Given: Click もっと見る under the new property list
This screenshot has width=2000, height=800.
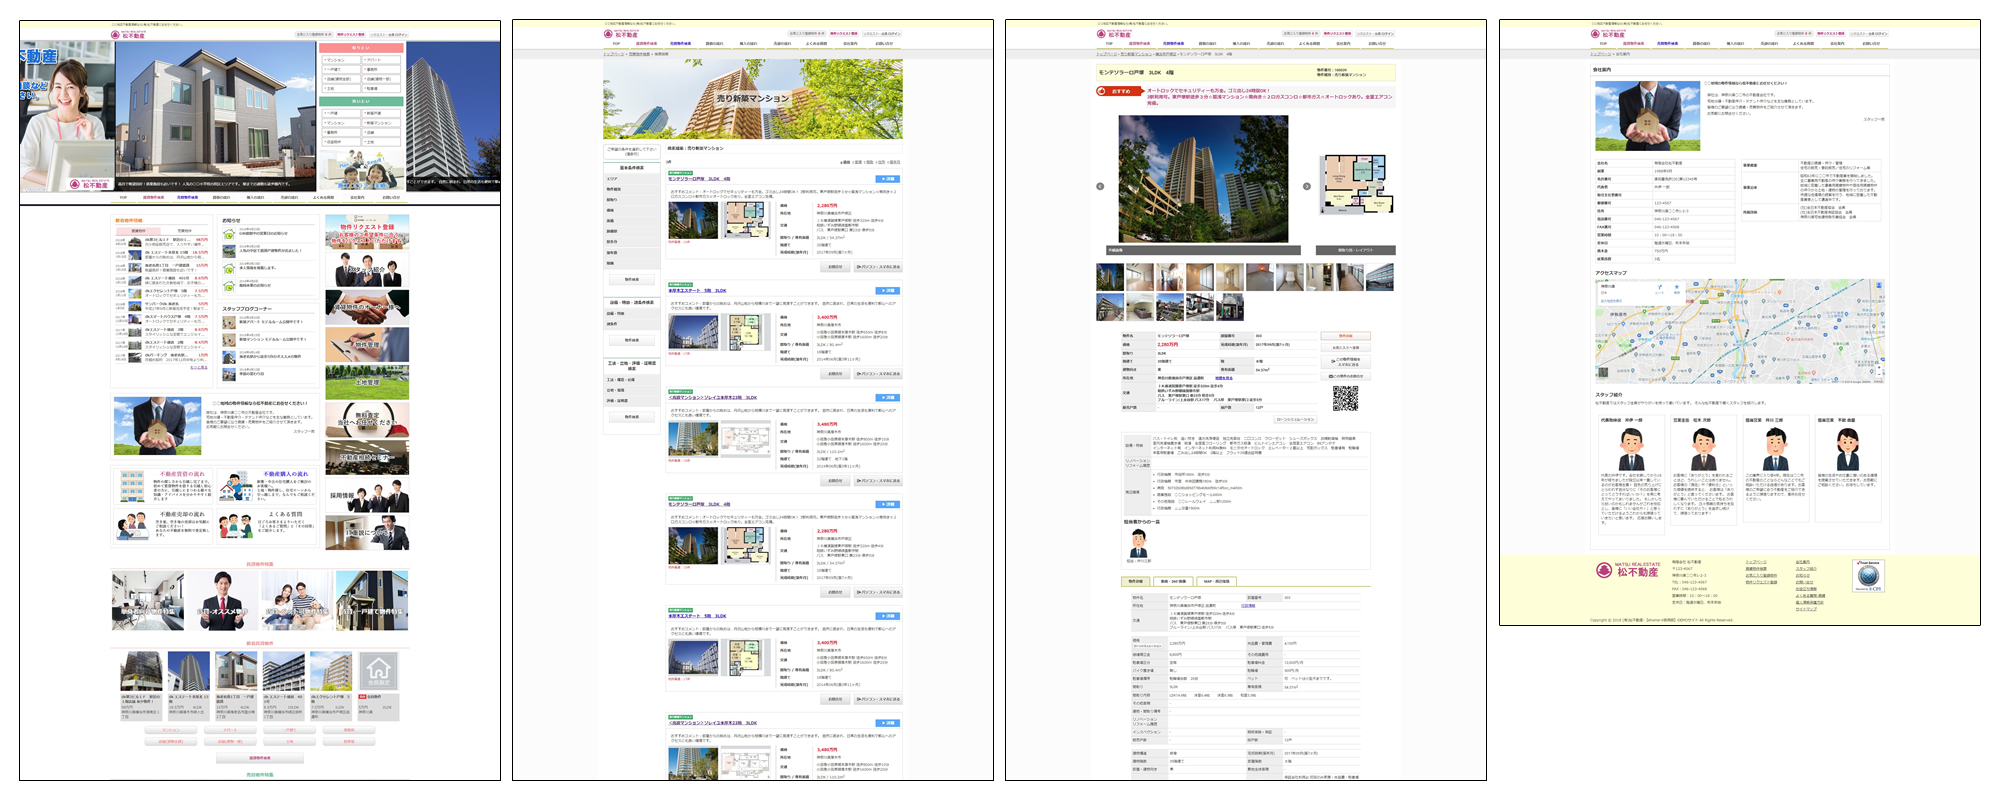Looking at the screenshot, I should click(199, 367).
